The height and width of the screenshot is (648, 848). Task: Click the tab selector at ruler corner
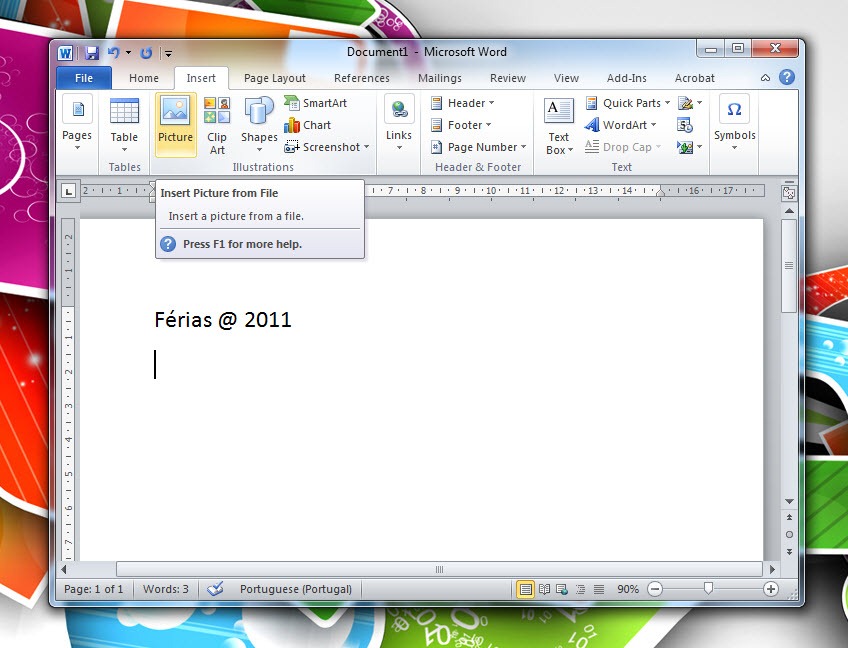tap(68, 190)
